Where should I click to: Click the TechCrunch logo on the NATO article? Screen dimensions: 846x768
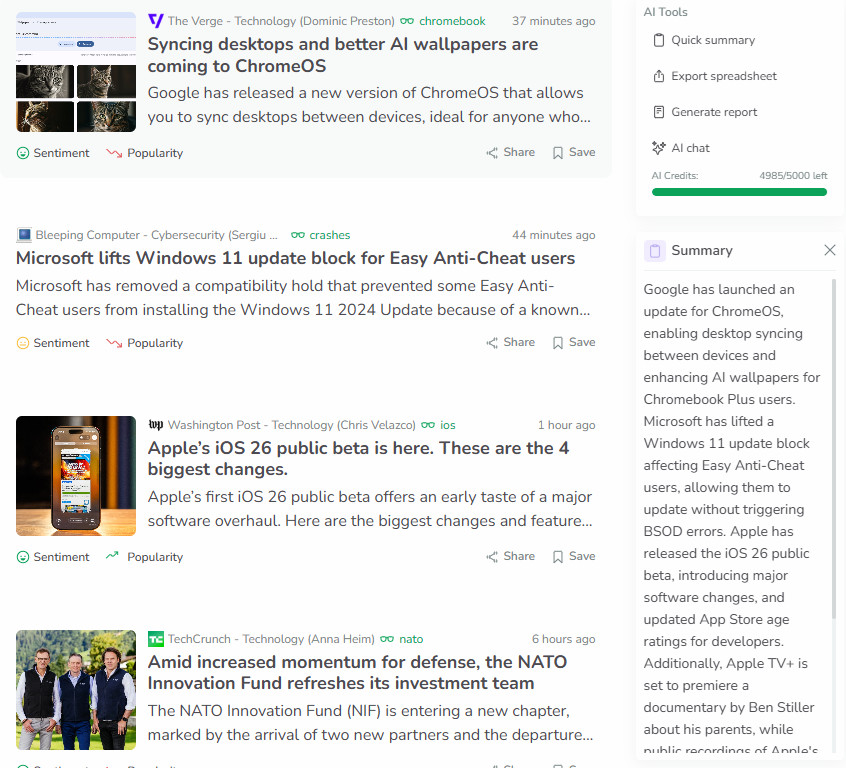pyautogui.click(x=155, y=638)
